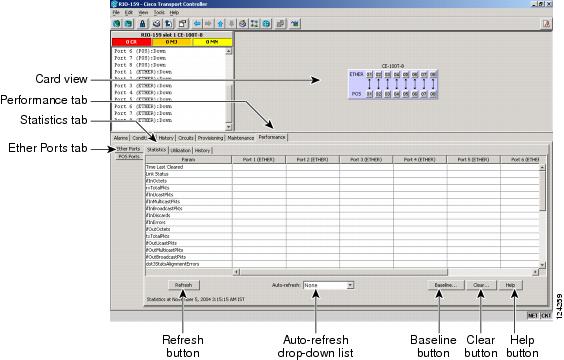Screen dimensions: 564x360
Task: Click the red CR alarm count box
Action: (132, 42)
